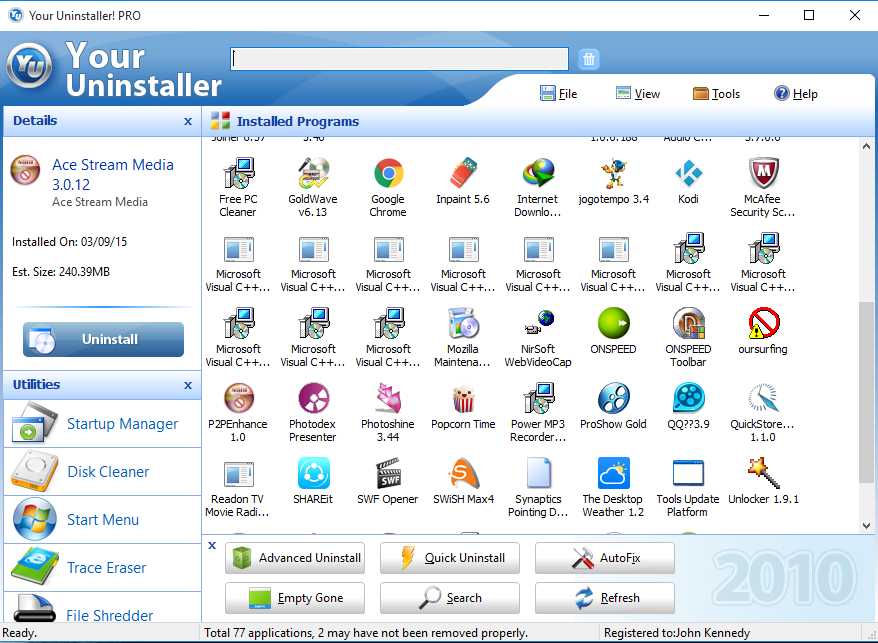Image resolution: width=878 pixels, height=643 pixels.
Task: Select the oursurfing program icon
Action: (763, 323)
